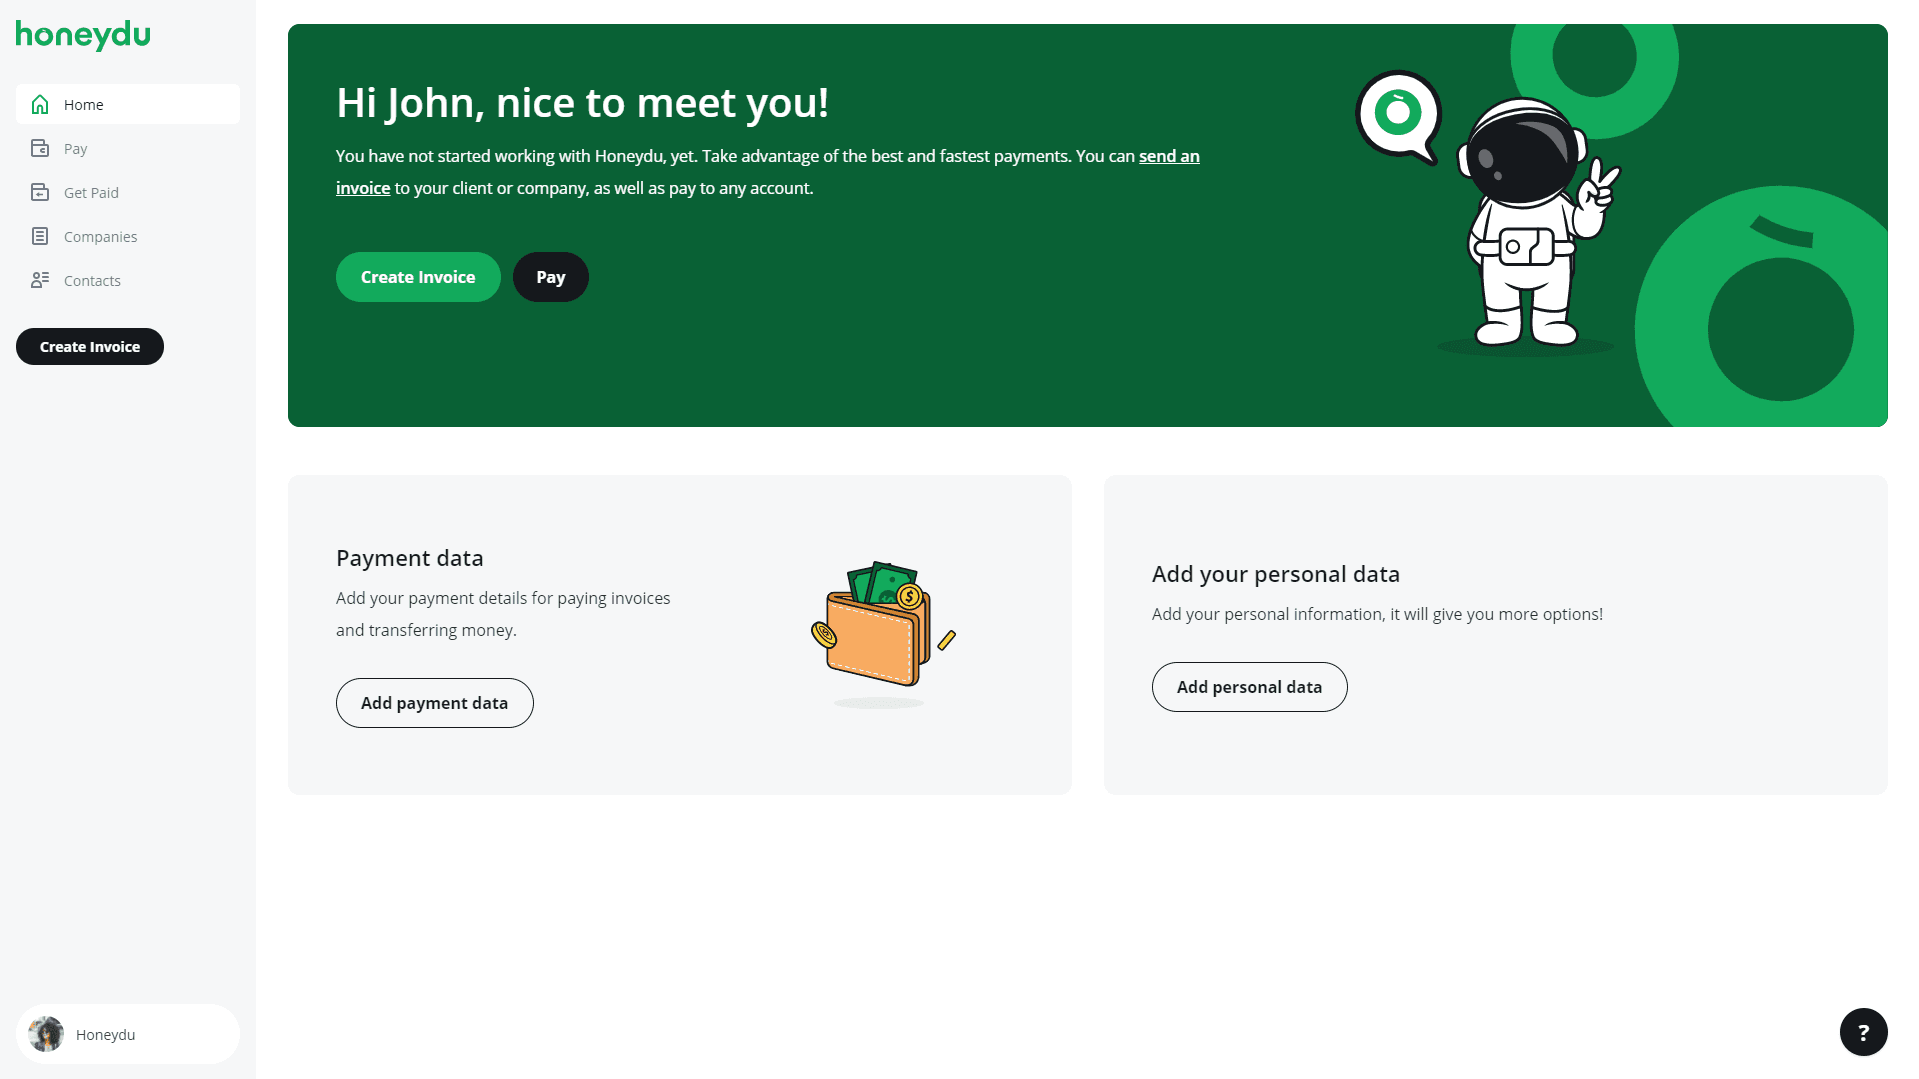This screenshot has height=1079, width=1919.
Task: Open the Pay menu item
Action: (x=128, y=148)
